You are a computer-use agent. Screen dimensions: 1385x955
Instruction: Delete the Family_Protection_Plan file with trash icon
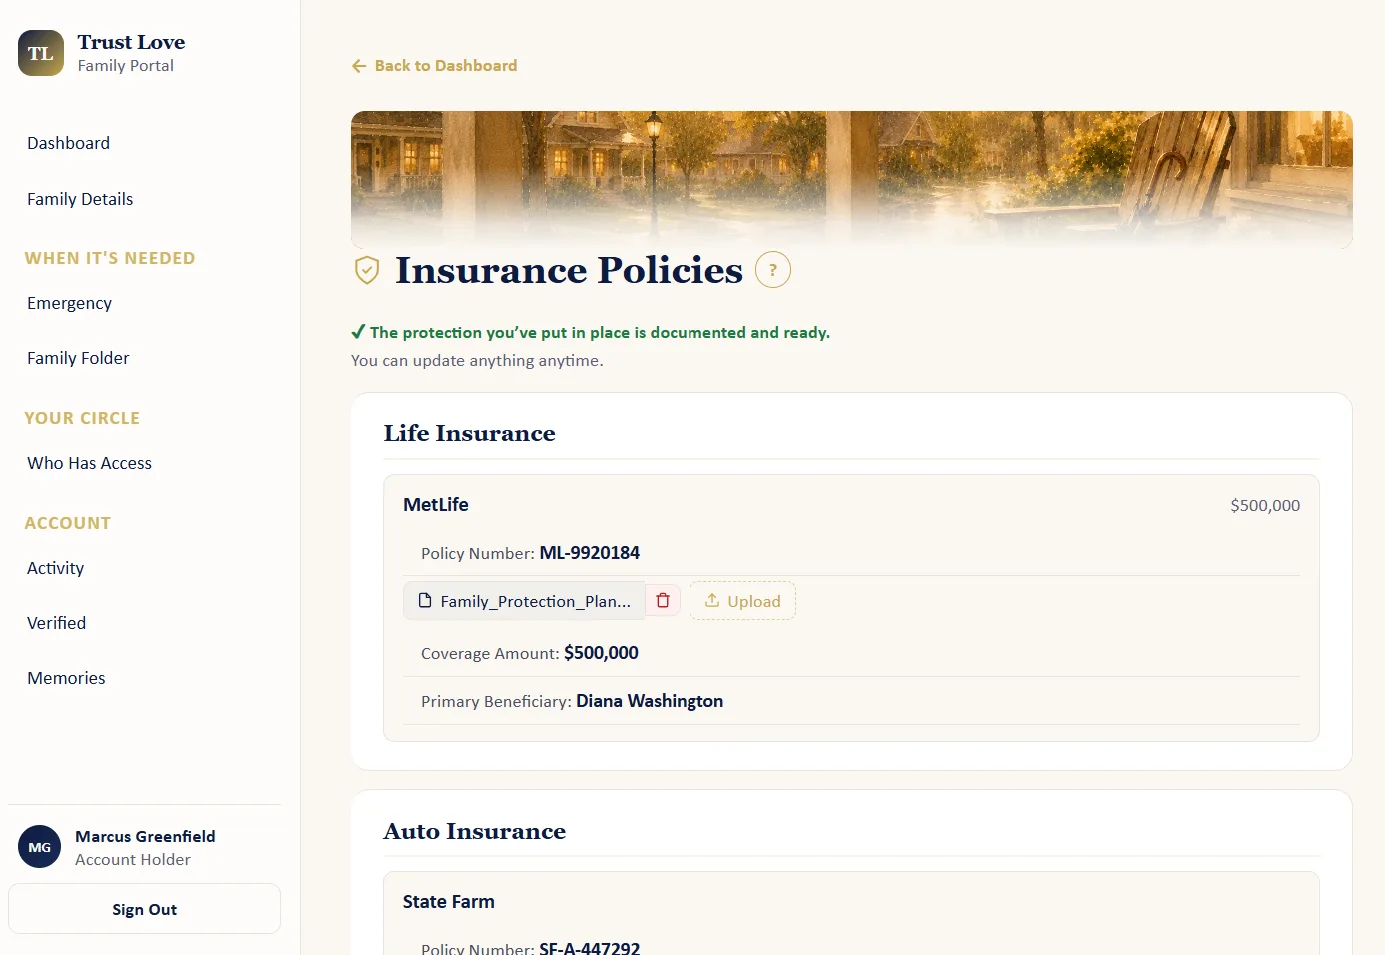tap(663, 600)
